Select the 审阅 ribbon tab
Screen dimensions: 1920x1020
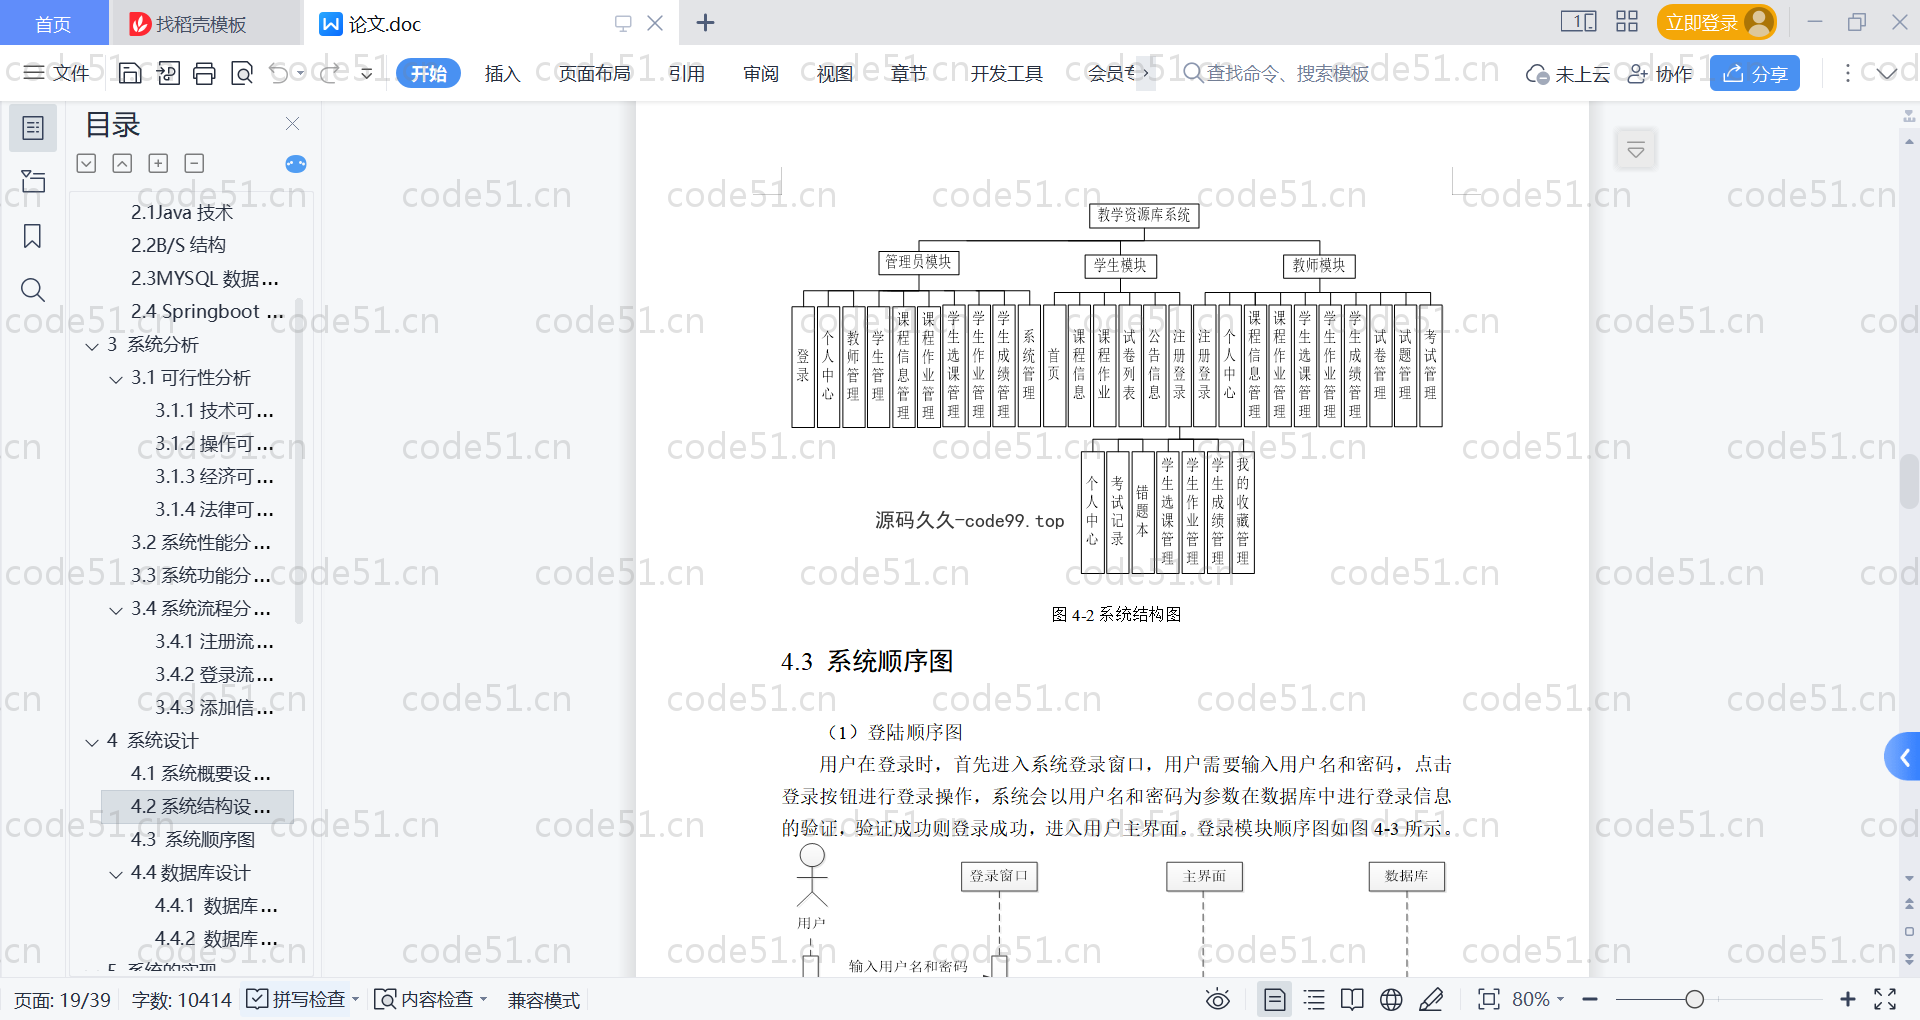pyautogui.click(x=761, y=73)
